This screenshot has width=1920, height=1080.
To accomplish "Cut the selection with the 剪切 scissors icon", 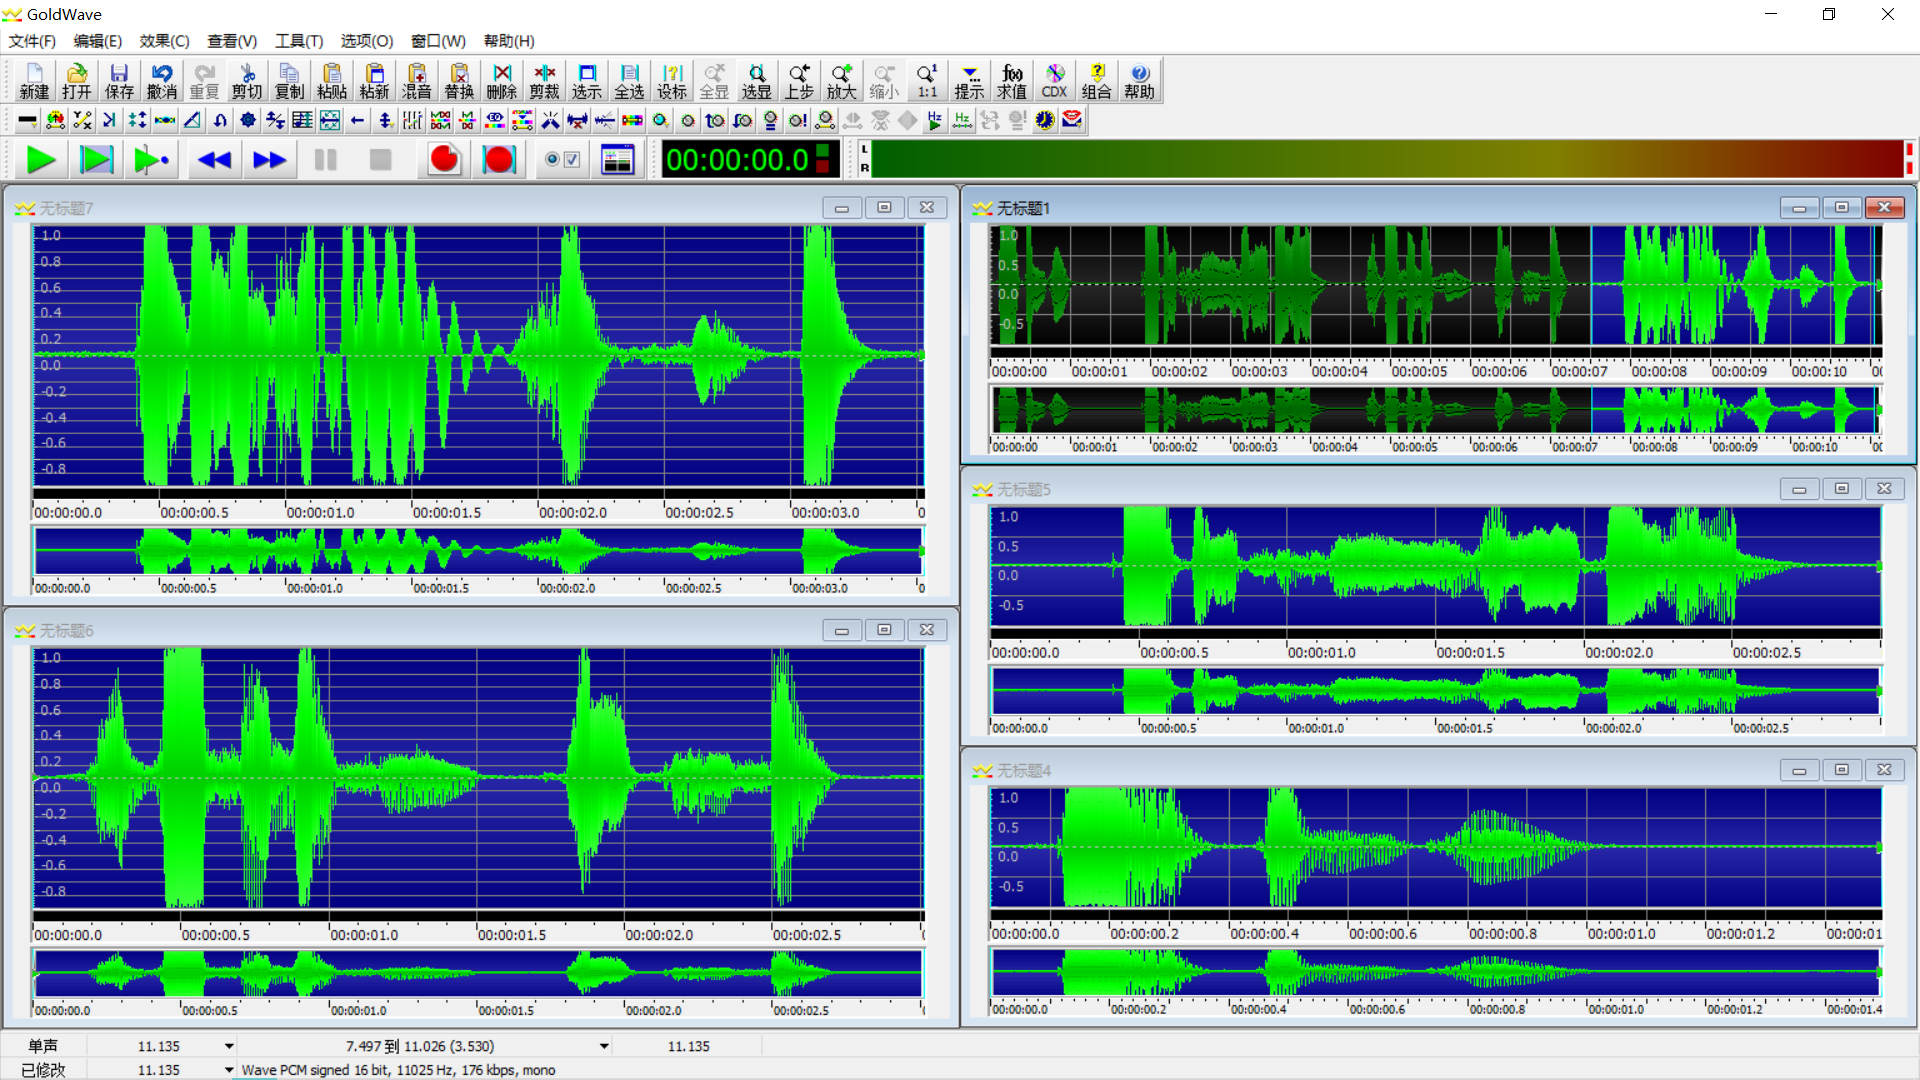I will 247,81.
